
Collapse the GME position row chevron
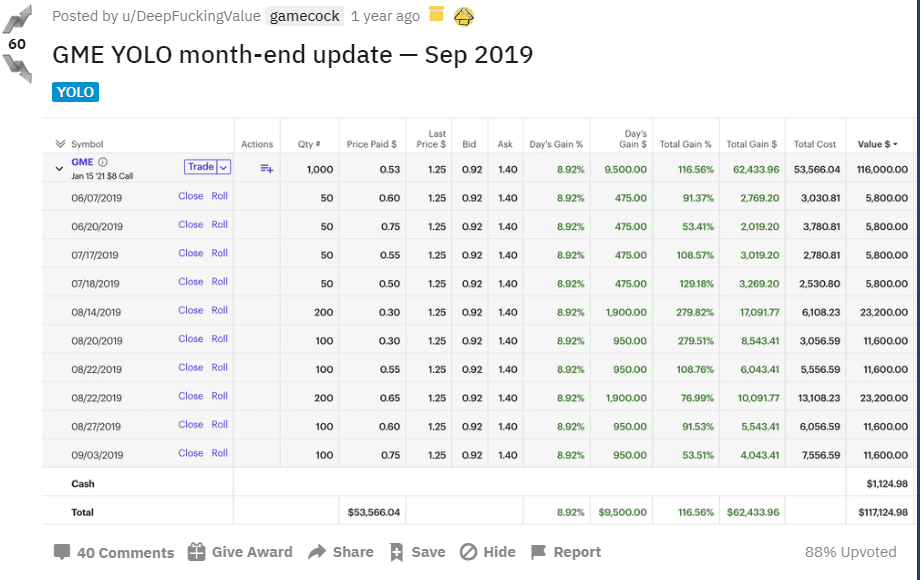(59, 169)
